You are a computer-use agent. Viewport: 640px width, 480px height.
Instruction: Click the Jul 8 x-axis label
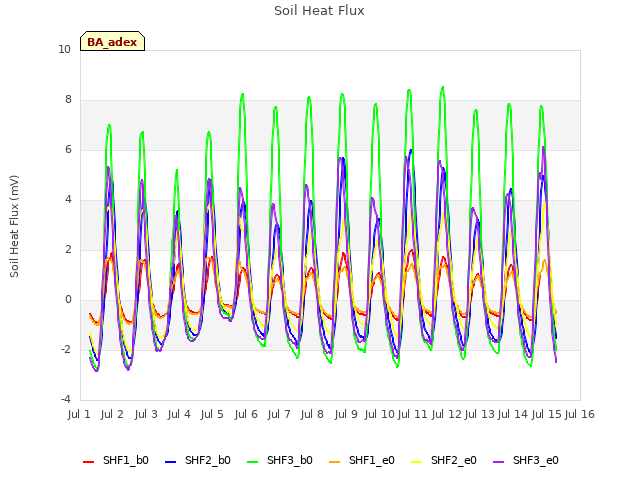pos(312,414)
